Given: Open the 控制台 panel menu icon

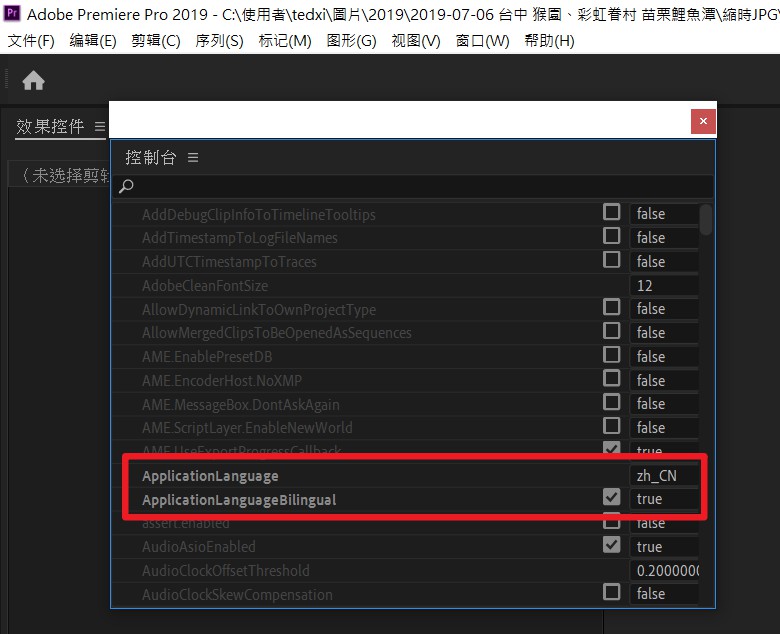Looking at the screenshot, I should tap(193, 158).
